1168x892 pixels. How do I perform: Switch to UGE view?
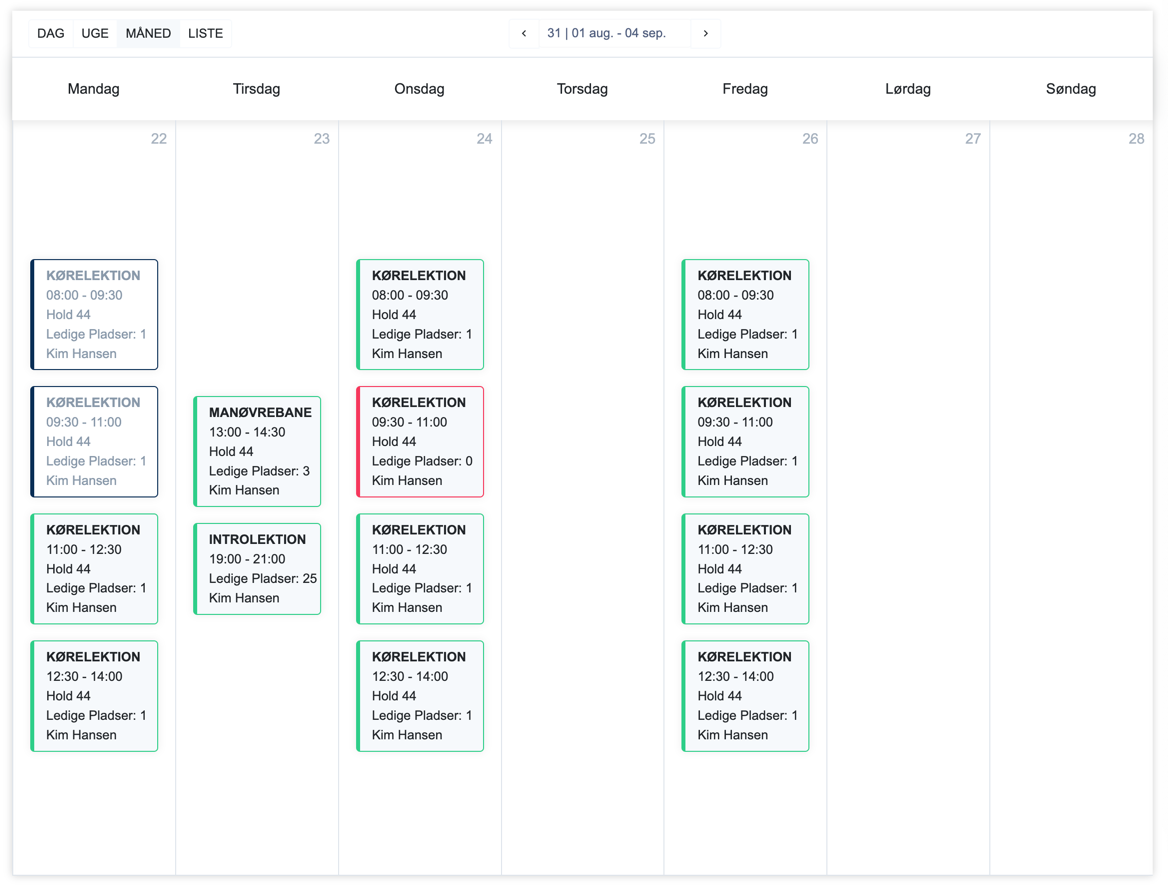[95, 34]
